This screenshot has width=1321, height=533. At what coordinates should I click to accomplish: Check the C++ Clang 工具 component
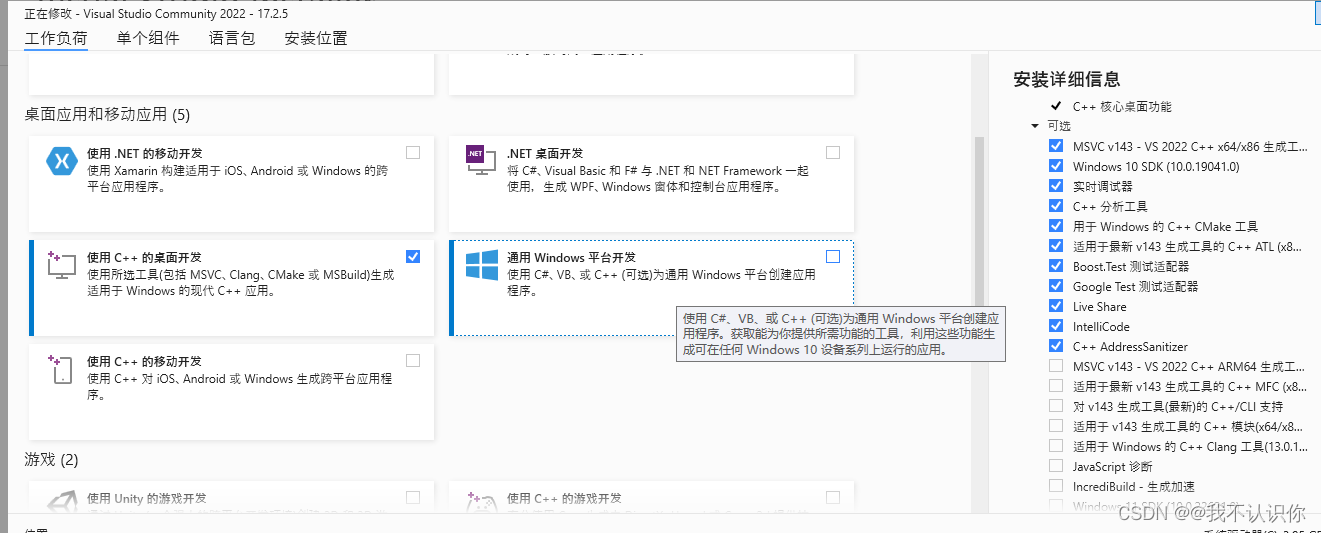[1056, 446]
